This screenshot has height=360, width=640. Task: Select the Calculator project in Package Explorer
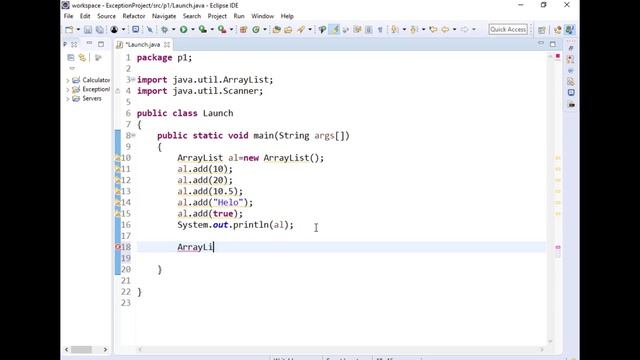pyautogui.click(x=96, y=80)
